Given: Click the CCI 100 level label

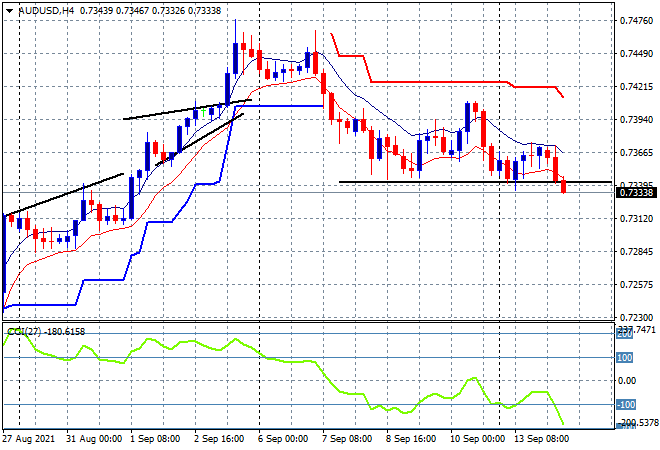Looking at the screenshot, I should [625, 357].
